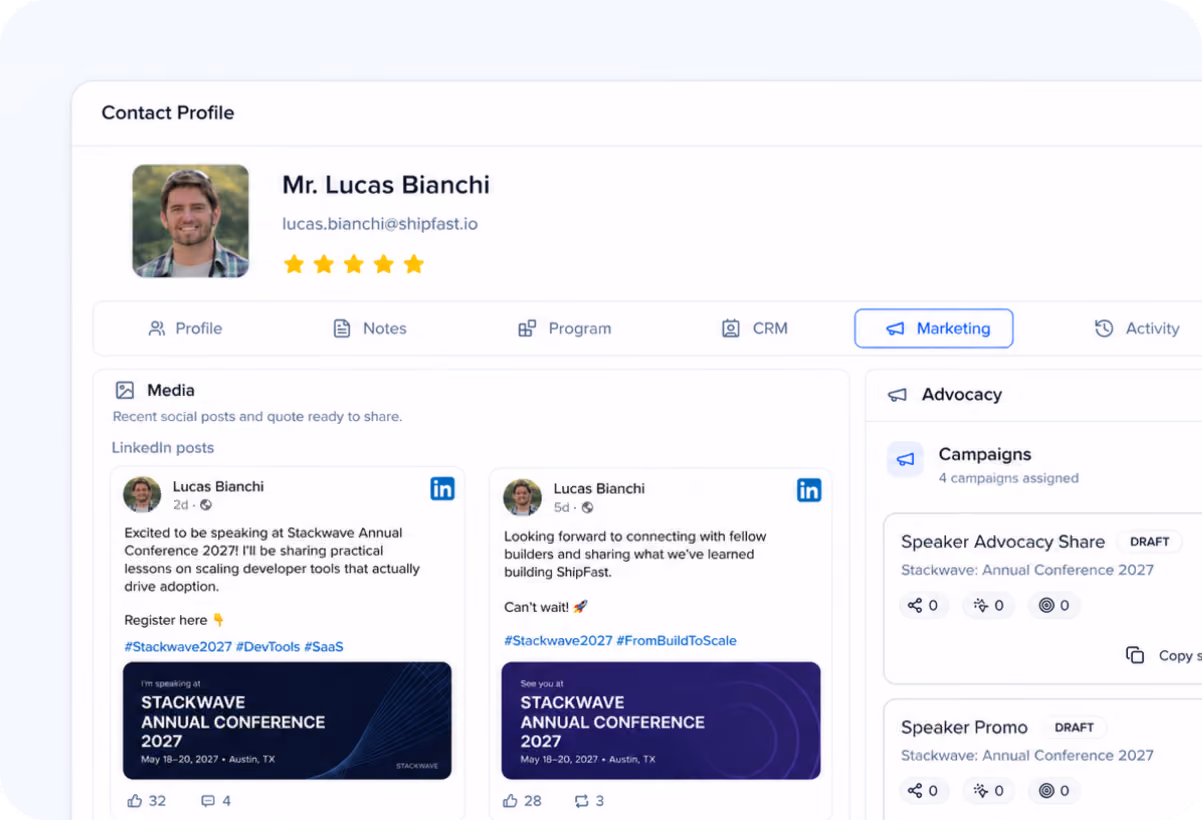Click the Advocacy megaphone icon
The height and width of the screenshot is (820, 1202).
pos(898,395)
